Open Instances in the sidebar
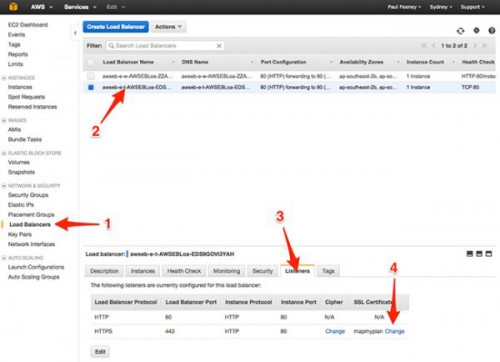Image resolution: width=500 pixels, height=362 pixels. pos(20,87)
